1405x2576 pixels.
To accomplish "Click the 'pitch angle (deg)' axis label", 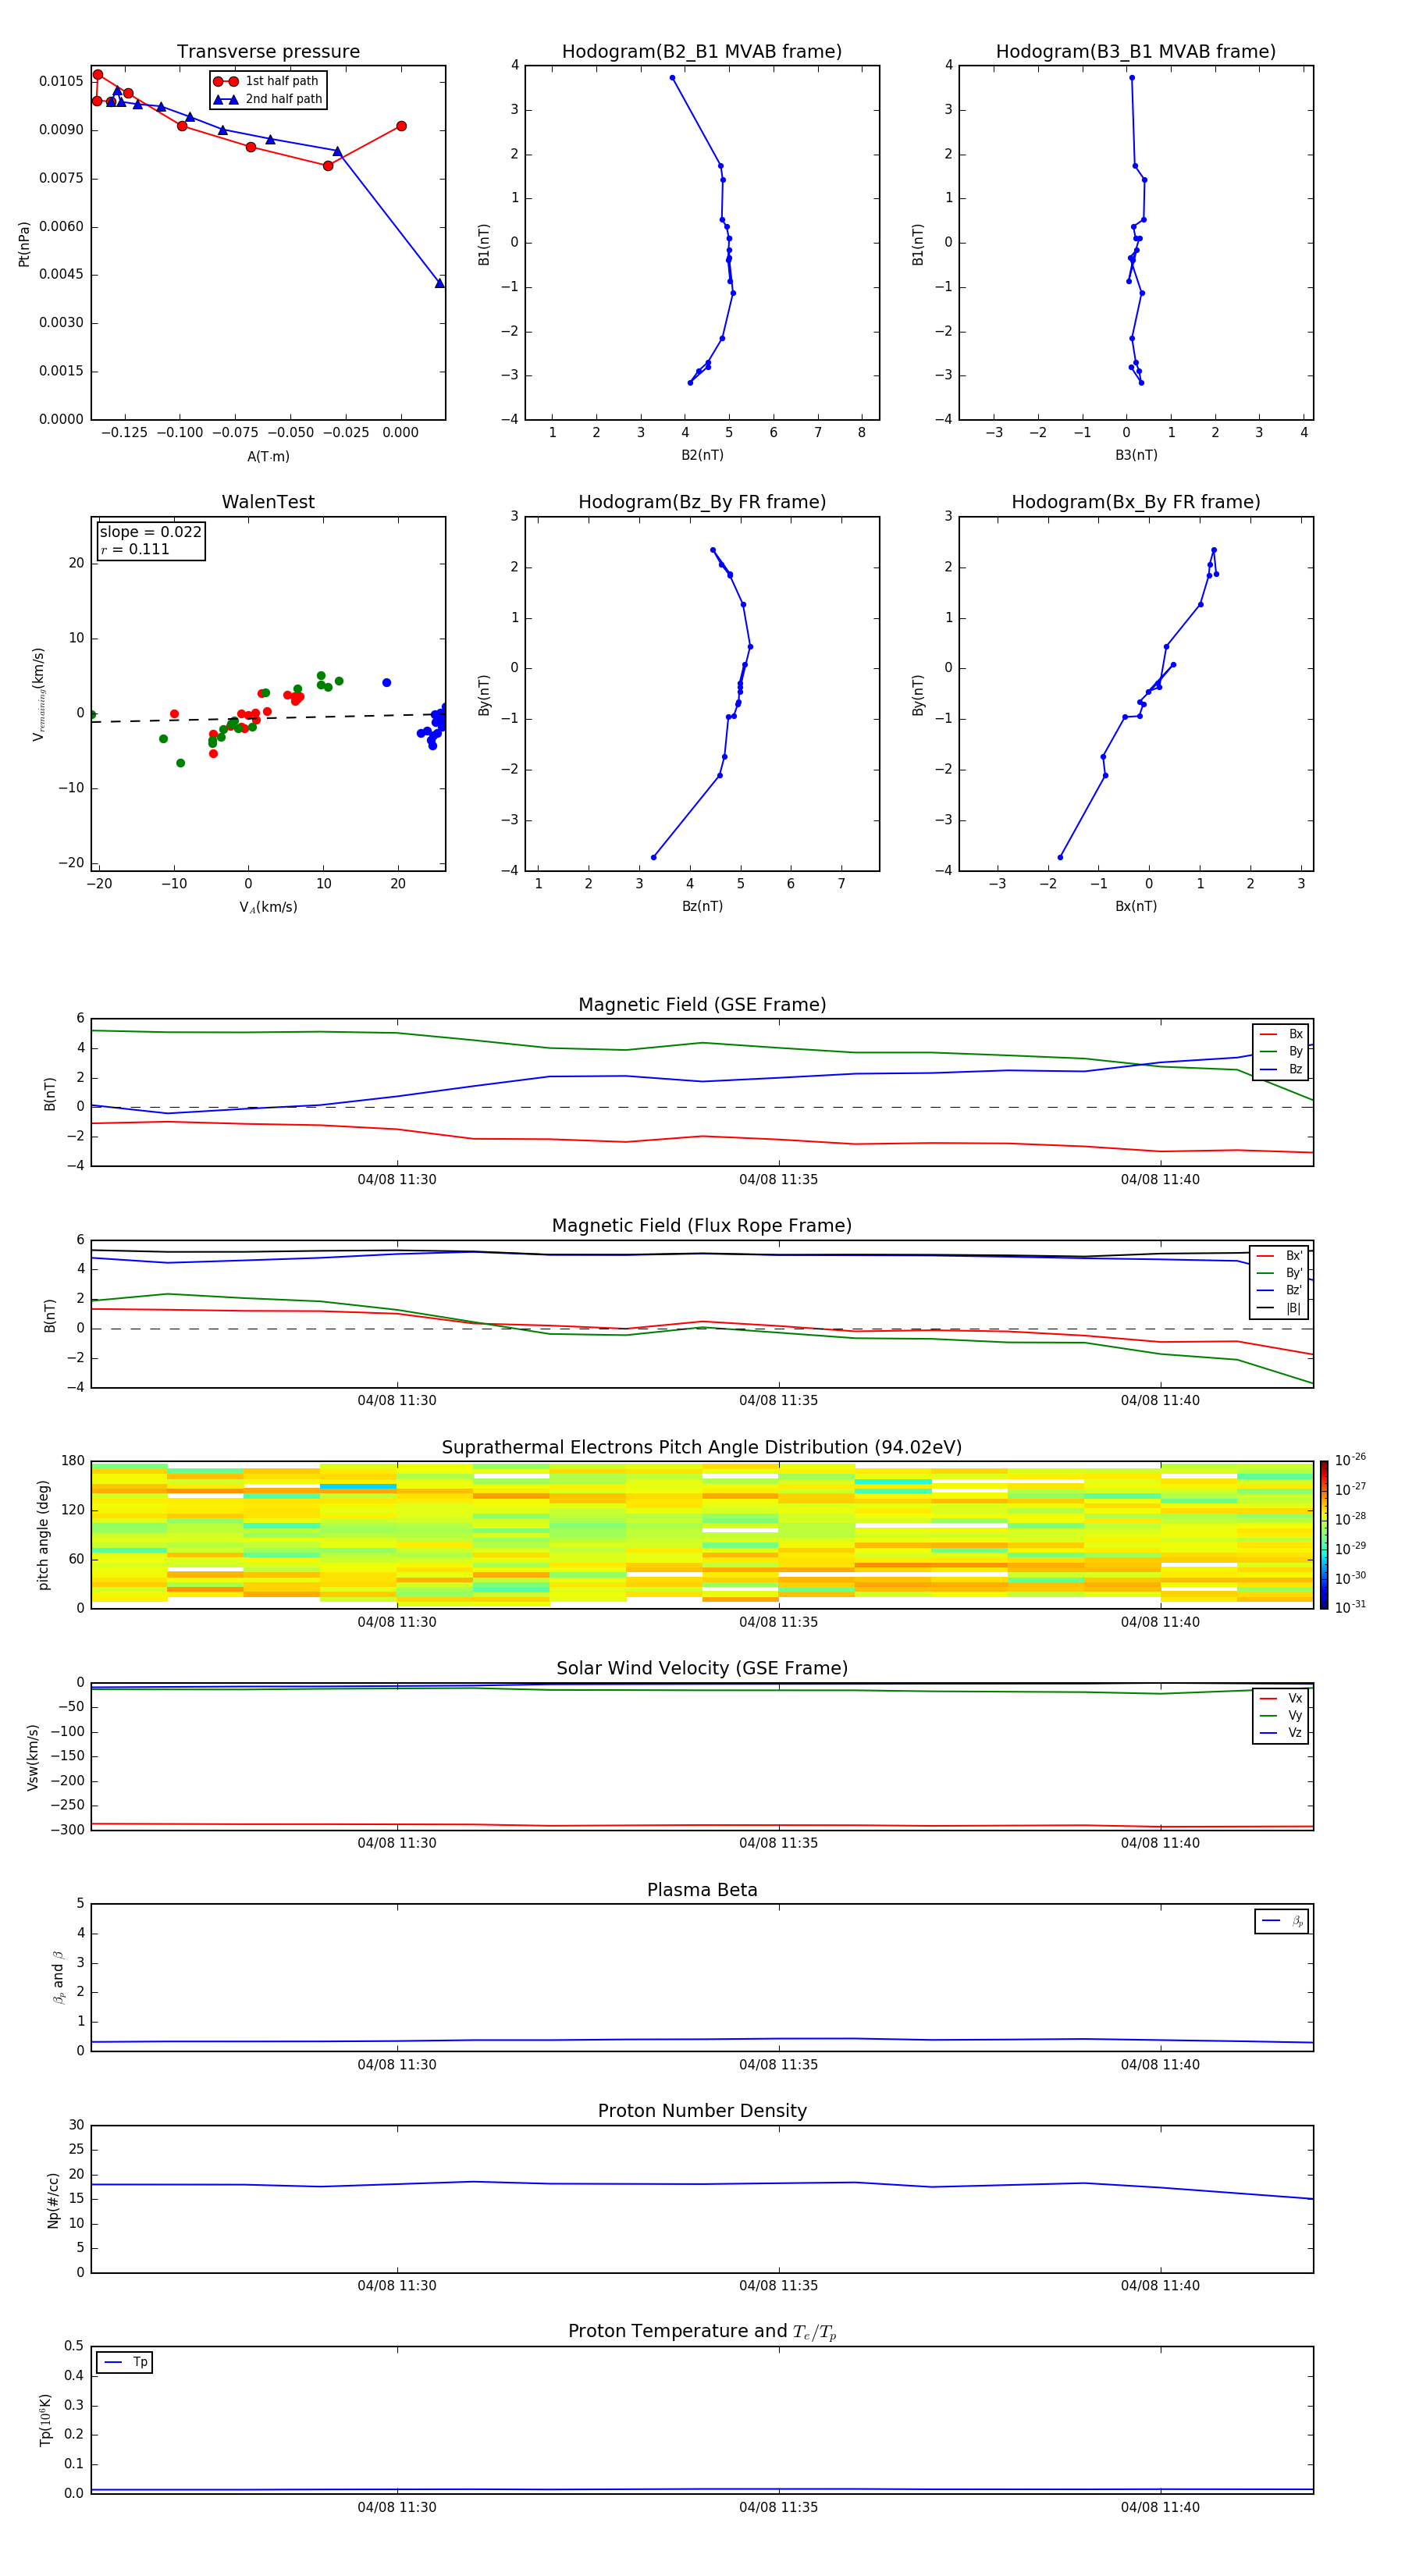I will (x=43, y=1535).
